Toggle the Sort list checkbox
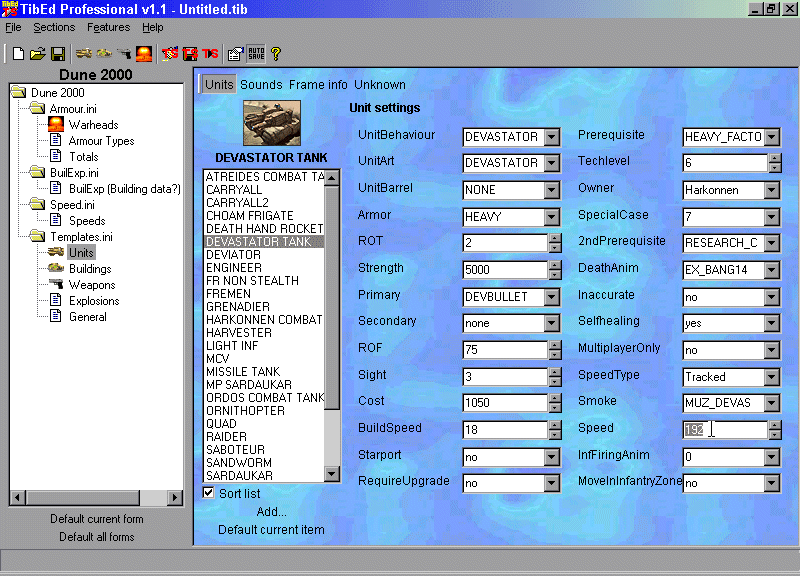Screen dimensions: 800x576 [x=209, y=493]
